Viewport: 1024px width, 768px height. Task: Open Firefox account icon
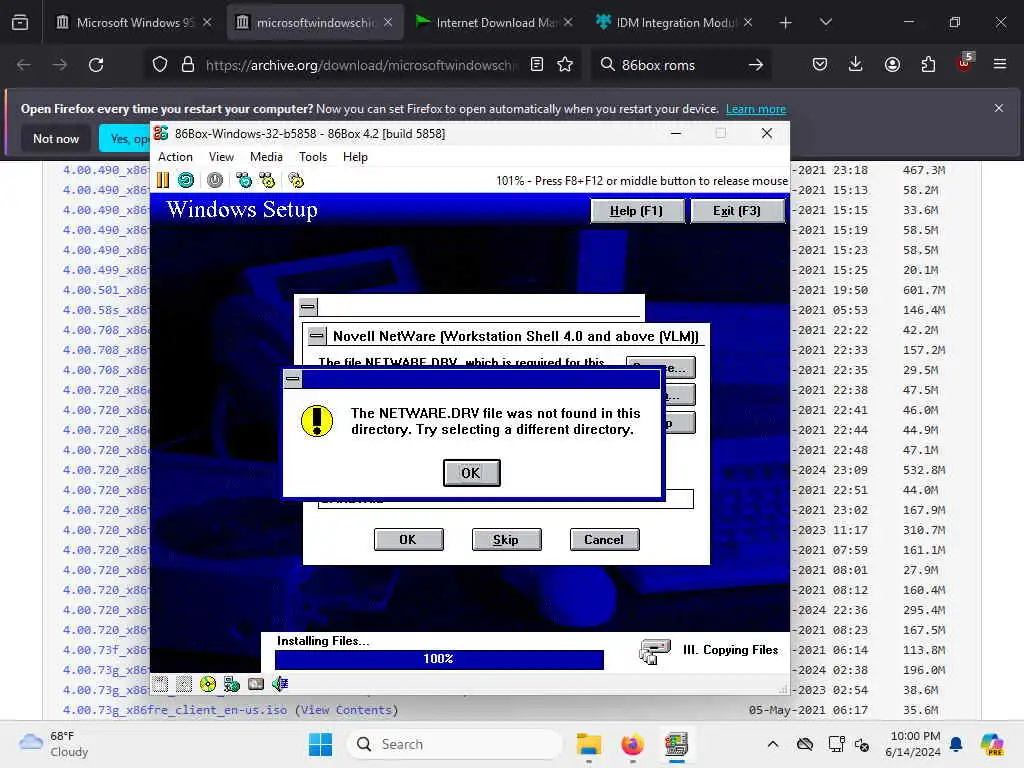coord(892,65)
